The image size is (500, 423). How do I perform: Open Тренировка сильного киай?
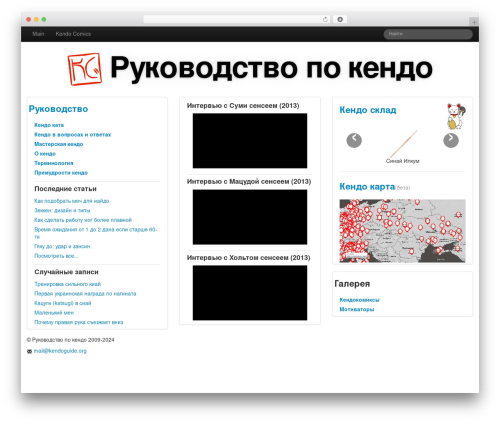click(x=67, y=284)
